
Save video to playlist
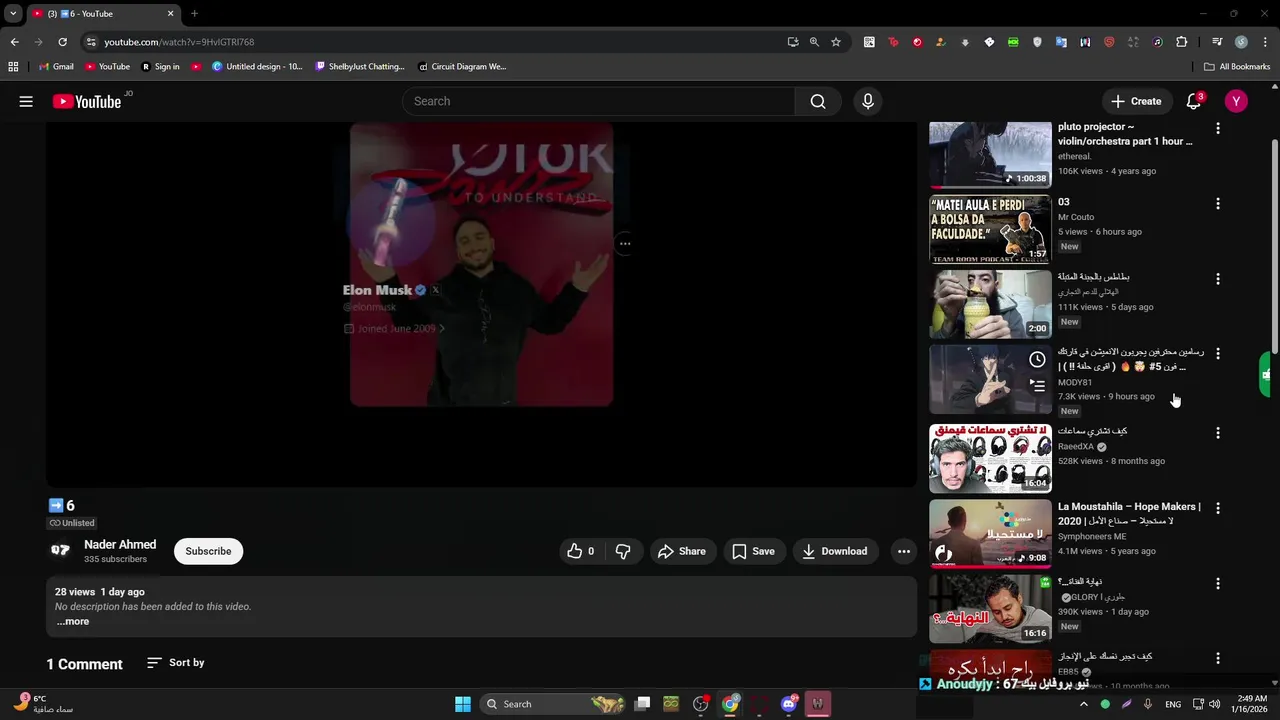[753, 551]
